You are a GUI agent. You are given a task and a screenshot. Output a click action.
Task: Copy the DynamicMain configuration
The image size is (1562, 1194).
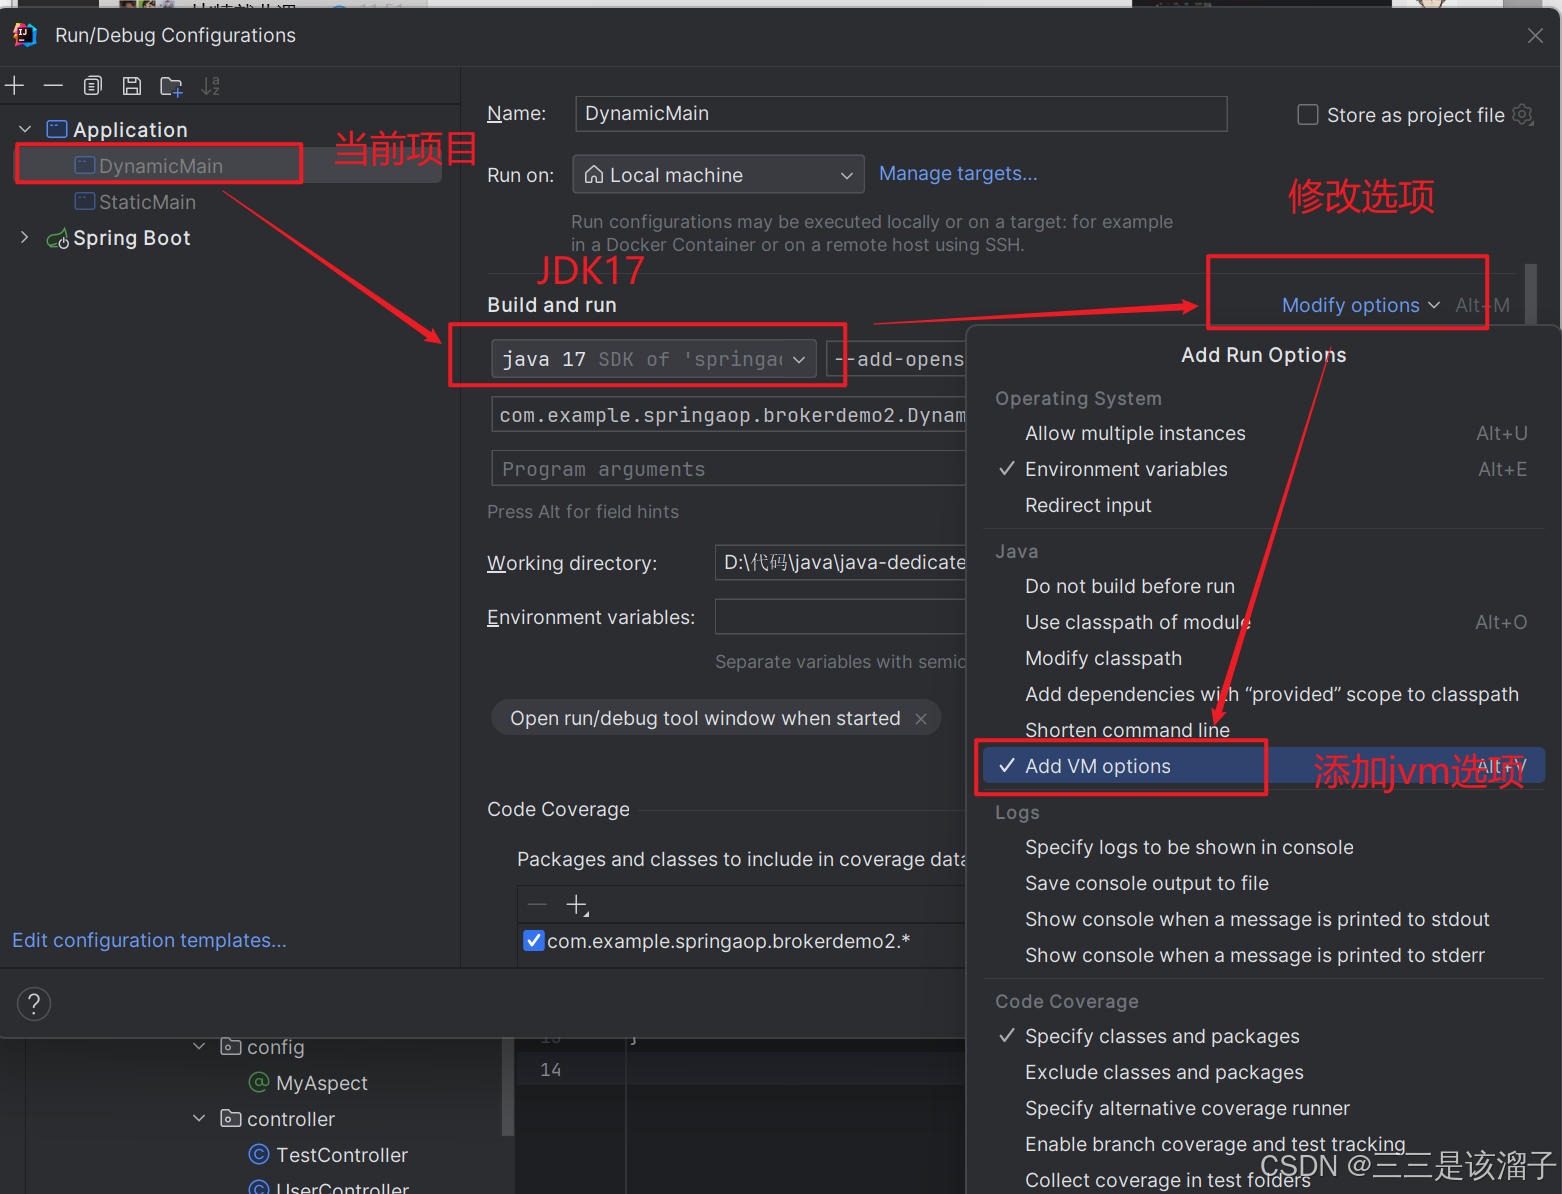[92, 85]
